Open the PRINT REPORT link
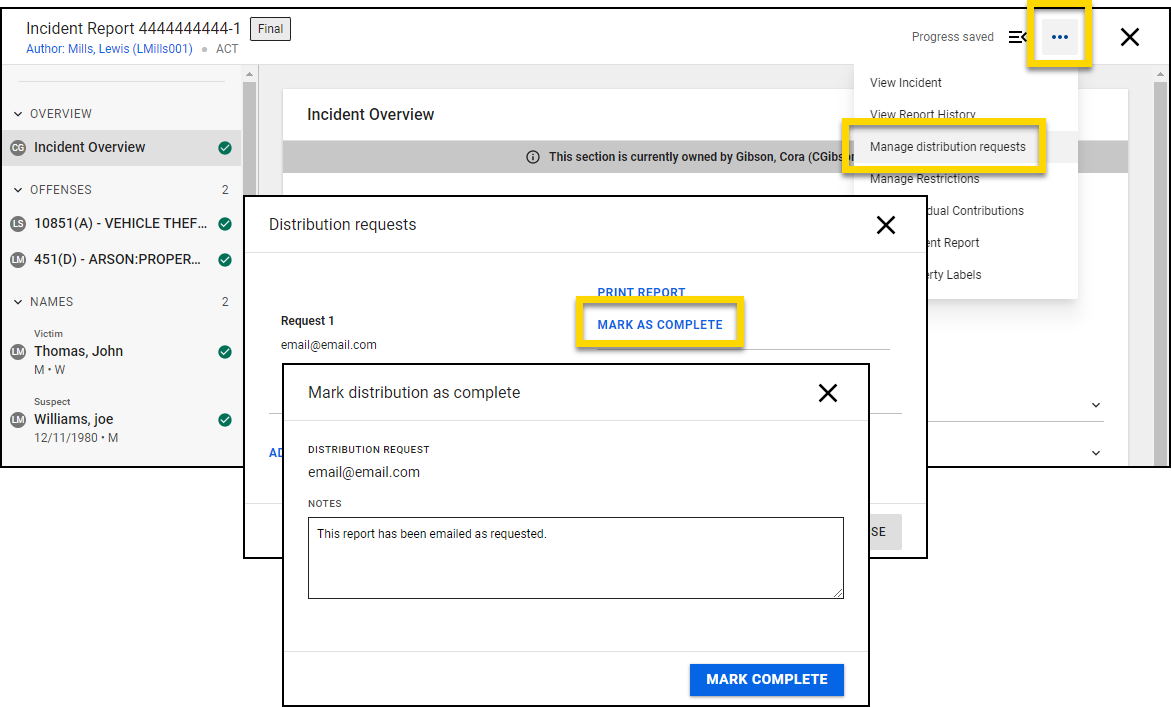The width and height of the screenshot is (1171, 707). [x=641, y=292]
